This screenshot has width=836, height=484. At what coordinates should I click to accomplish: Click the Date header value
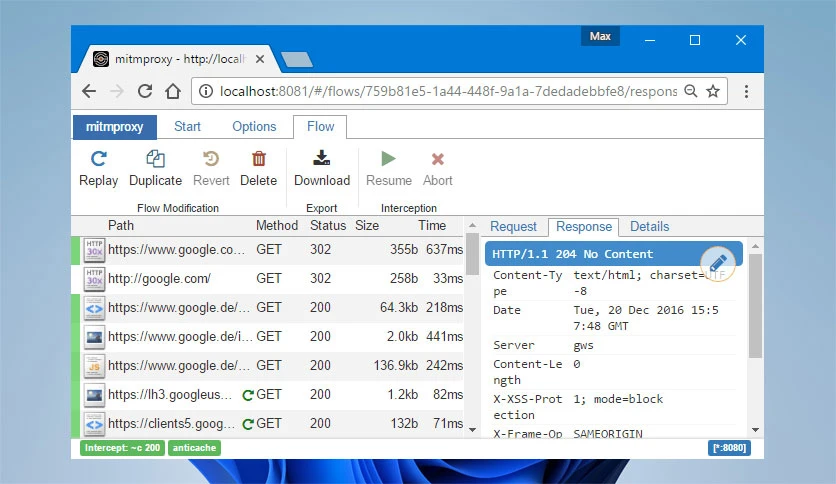[x=646, y=318]
